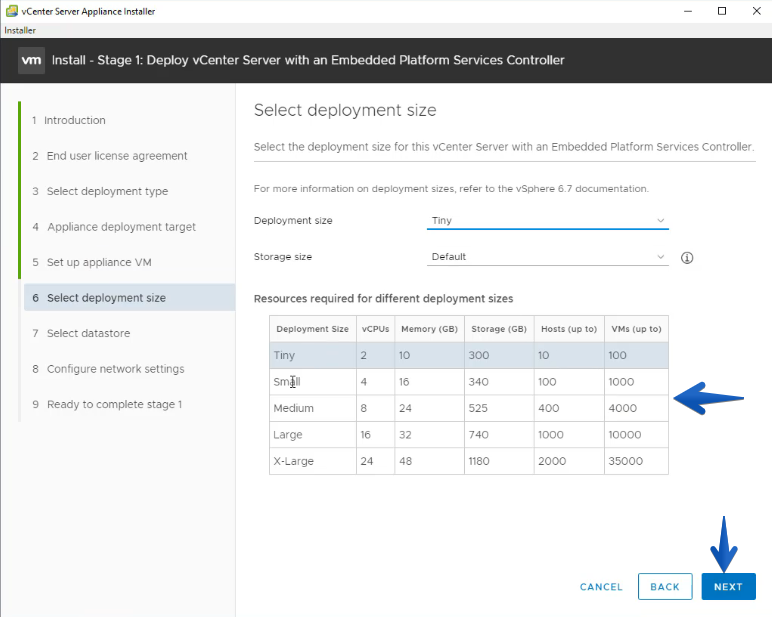The image size is (772, 617).
Task: Click the vCenter installer title bar icon
Action: 12,11
